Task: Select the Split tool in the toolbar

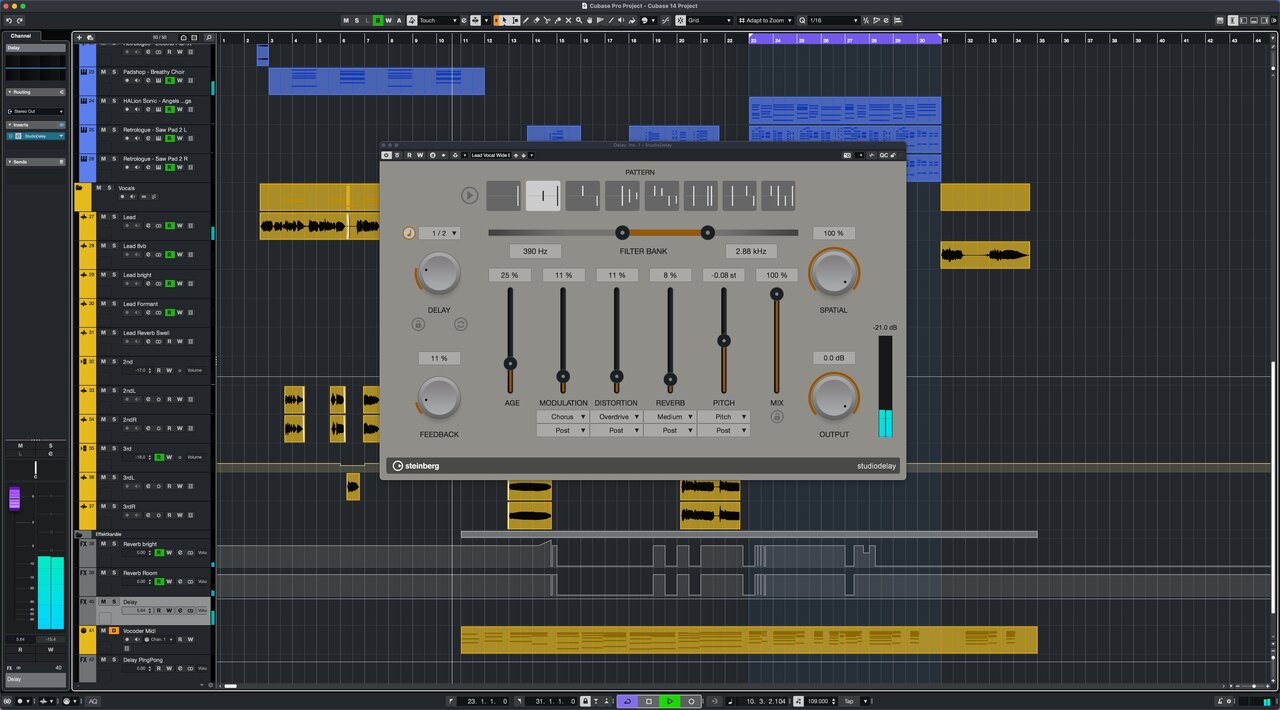Action: 548,20
